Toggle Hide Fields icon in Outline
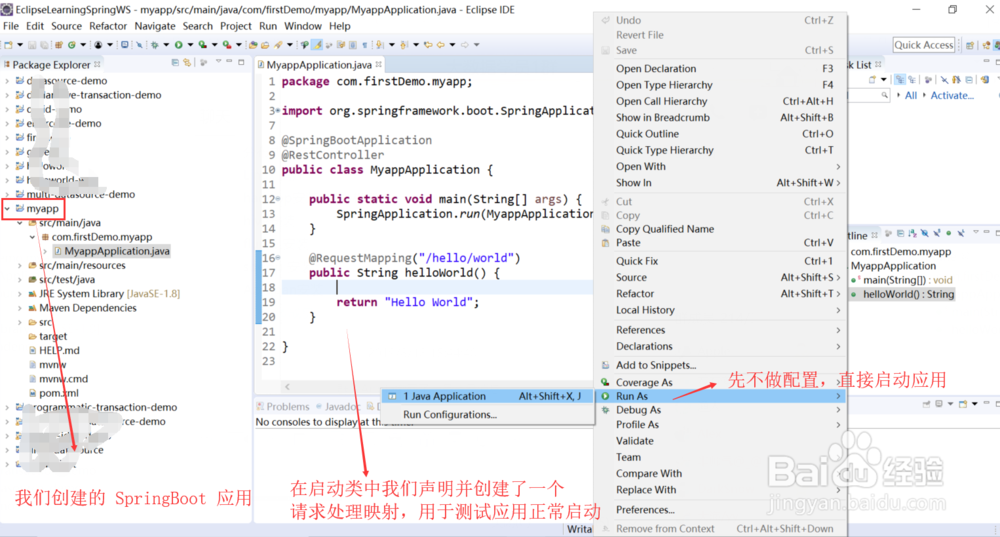Screen dimensions: 1000x537 pyautogui.click(x=925, y=234)
